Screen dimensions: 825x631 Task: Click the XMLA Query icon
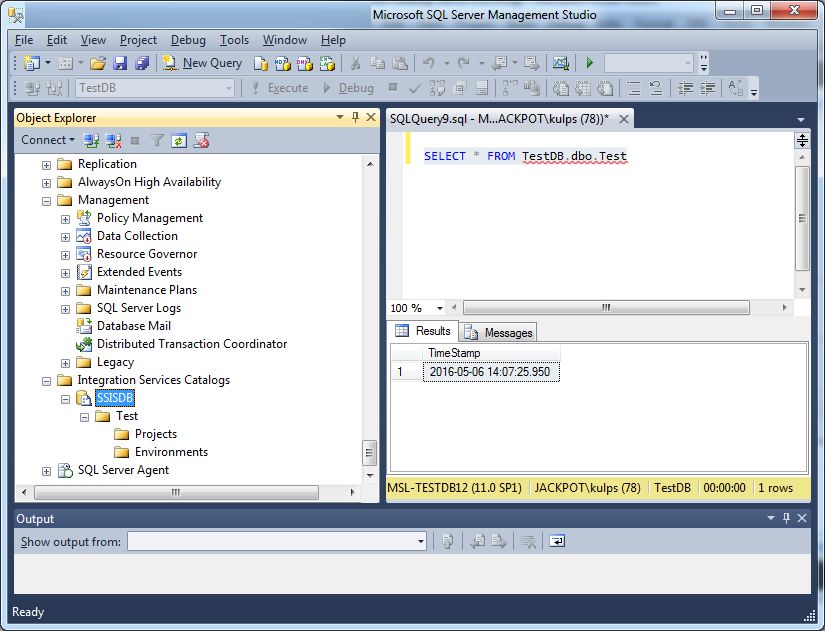[x=327, y=64]
